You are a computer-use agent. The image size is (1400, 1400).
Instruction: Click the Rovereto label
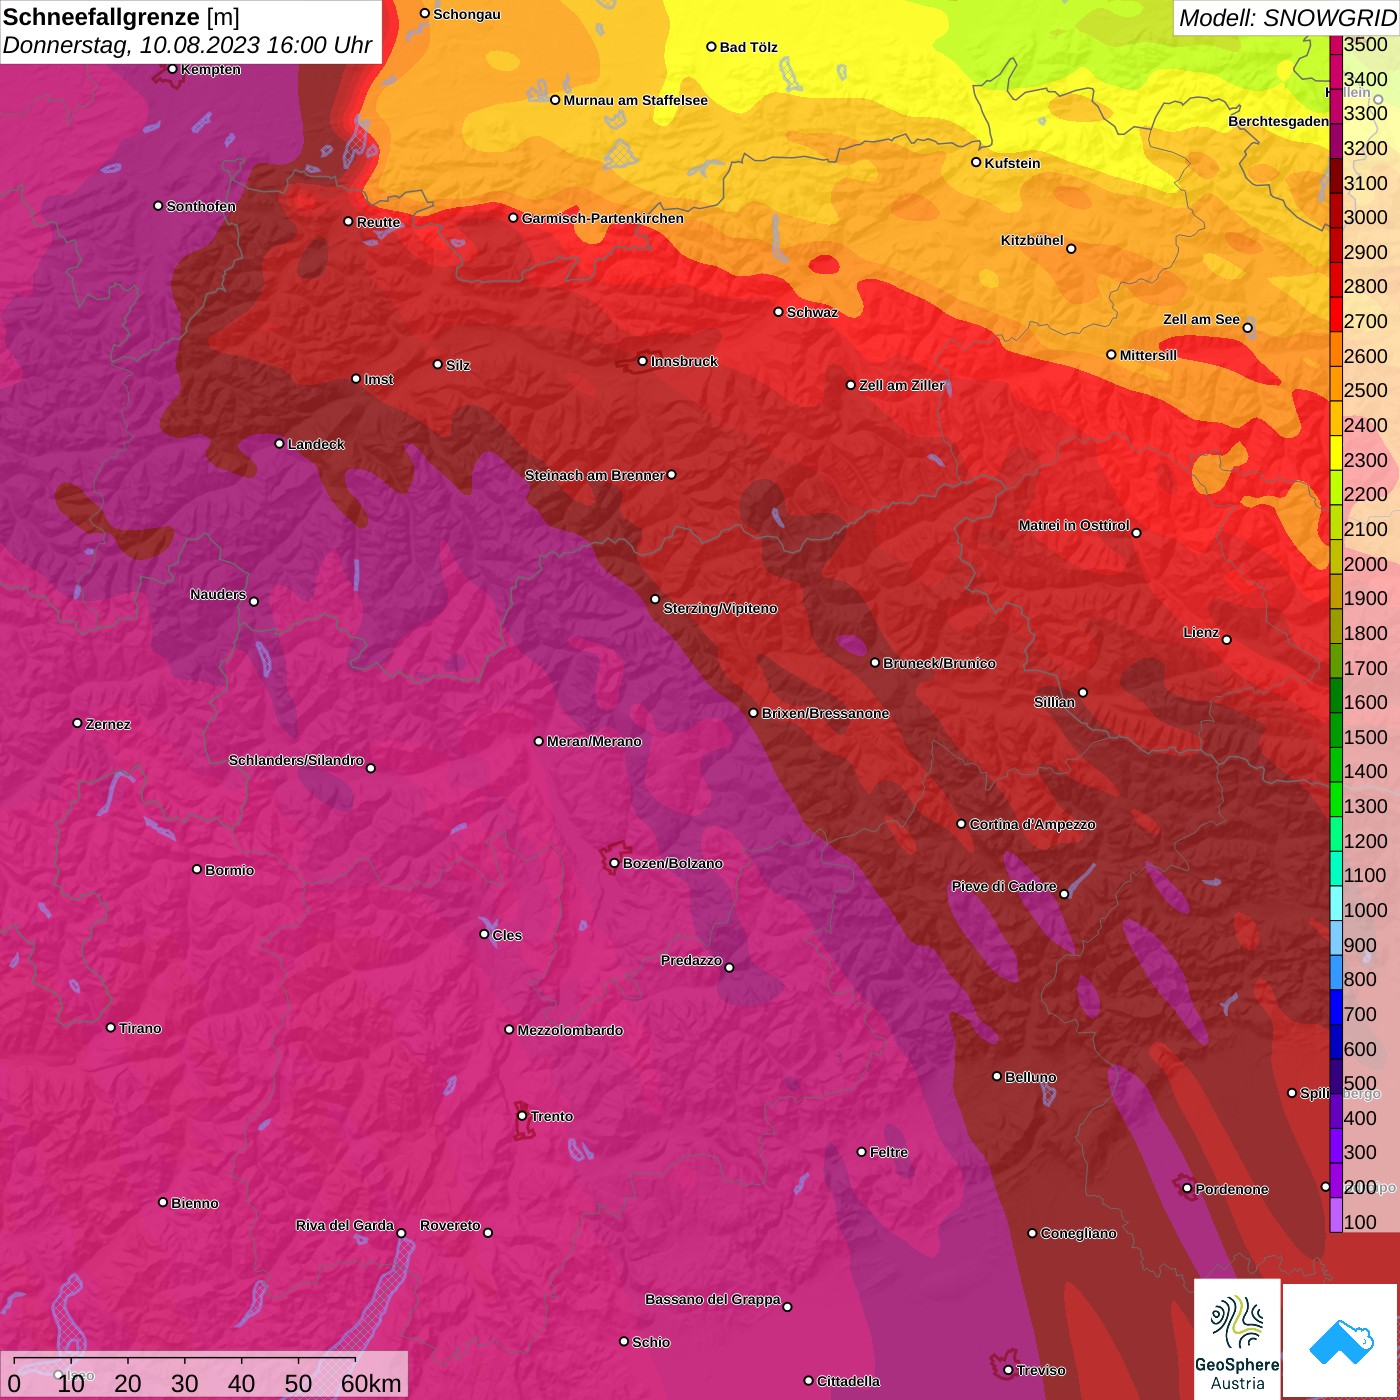450,1225
